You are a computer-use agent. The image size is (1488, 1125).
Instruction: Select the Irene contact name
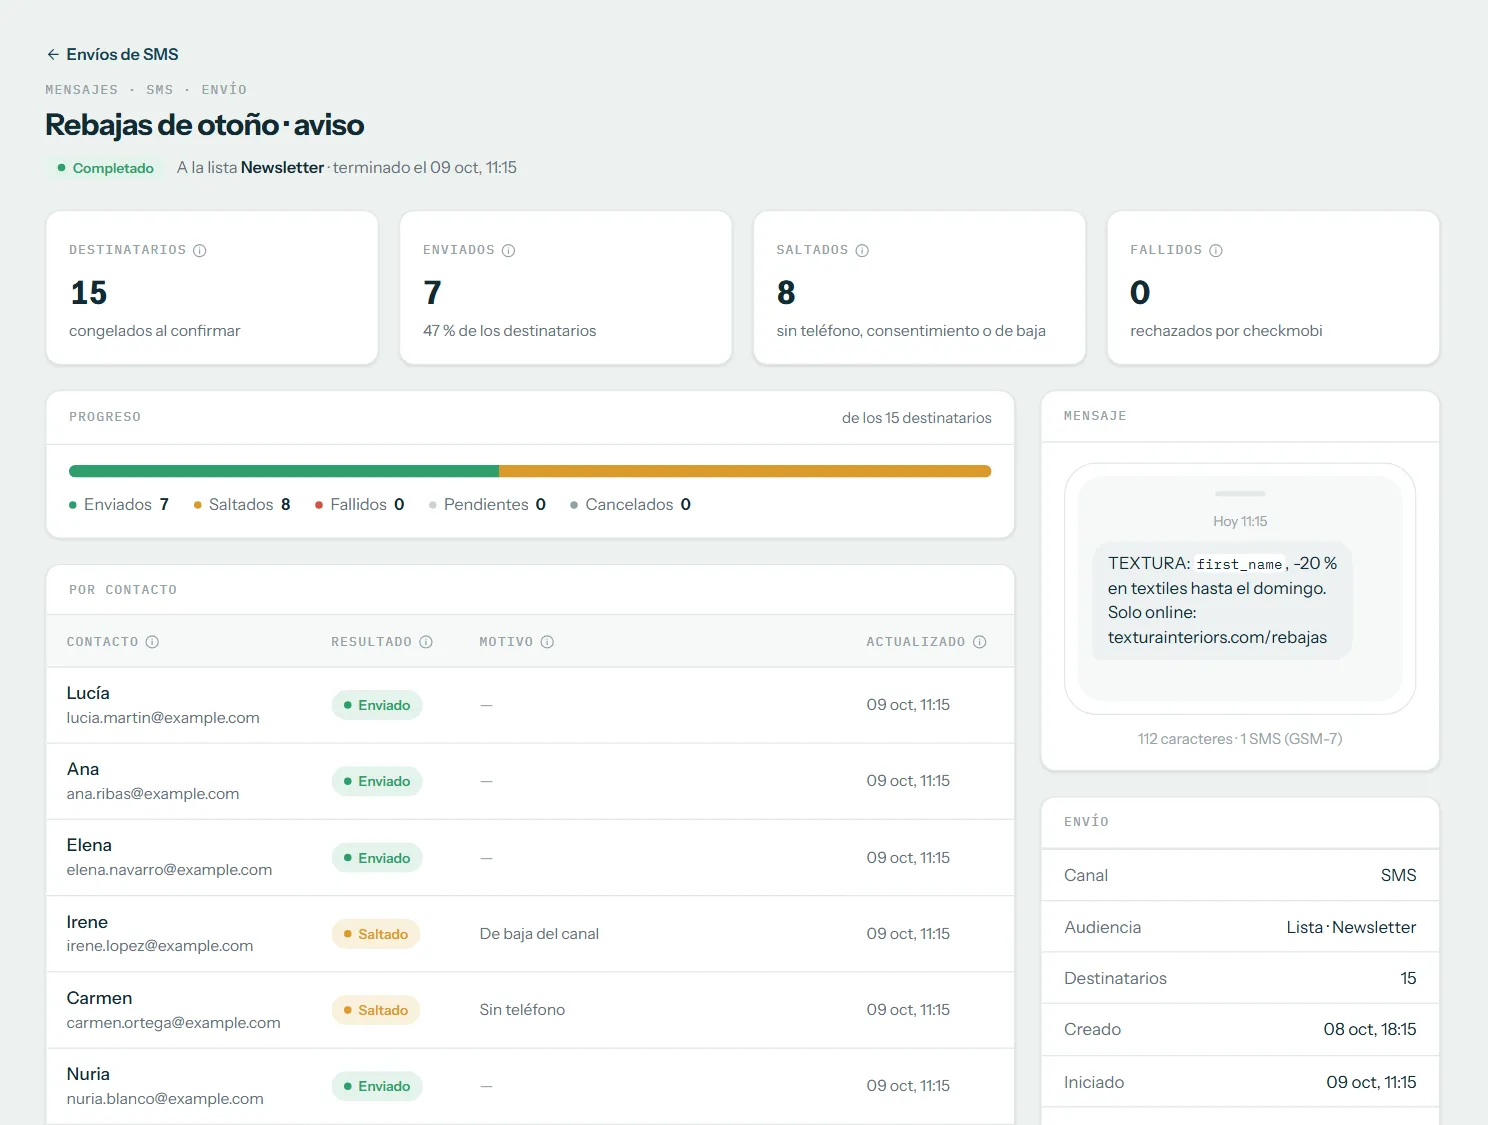pyautogui.click(x=87, y=922)
